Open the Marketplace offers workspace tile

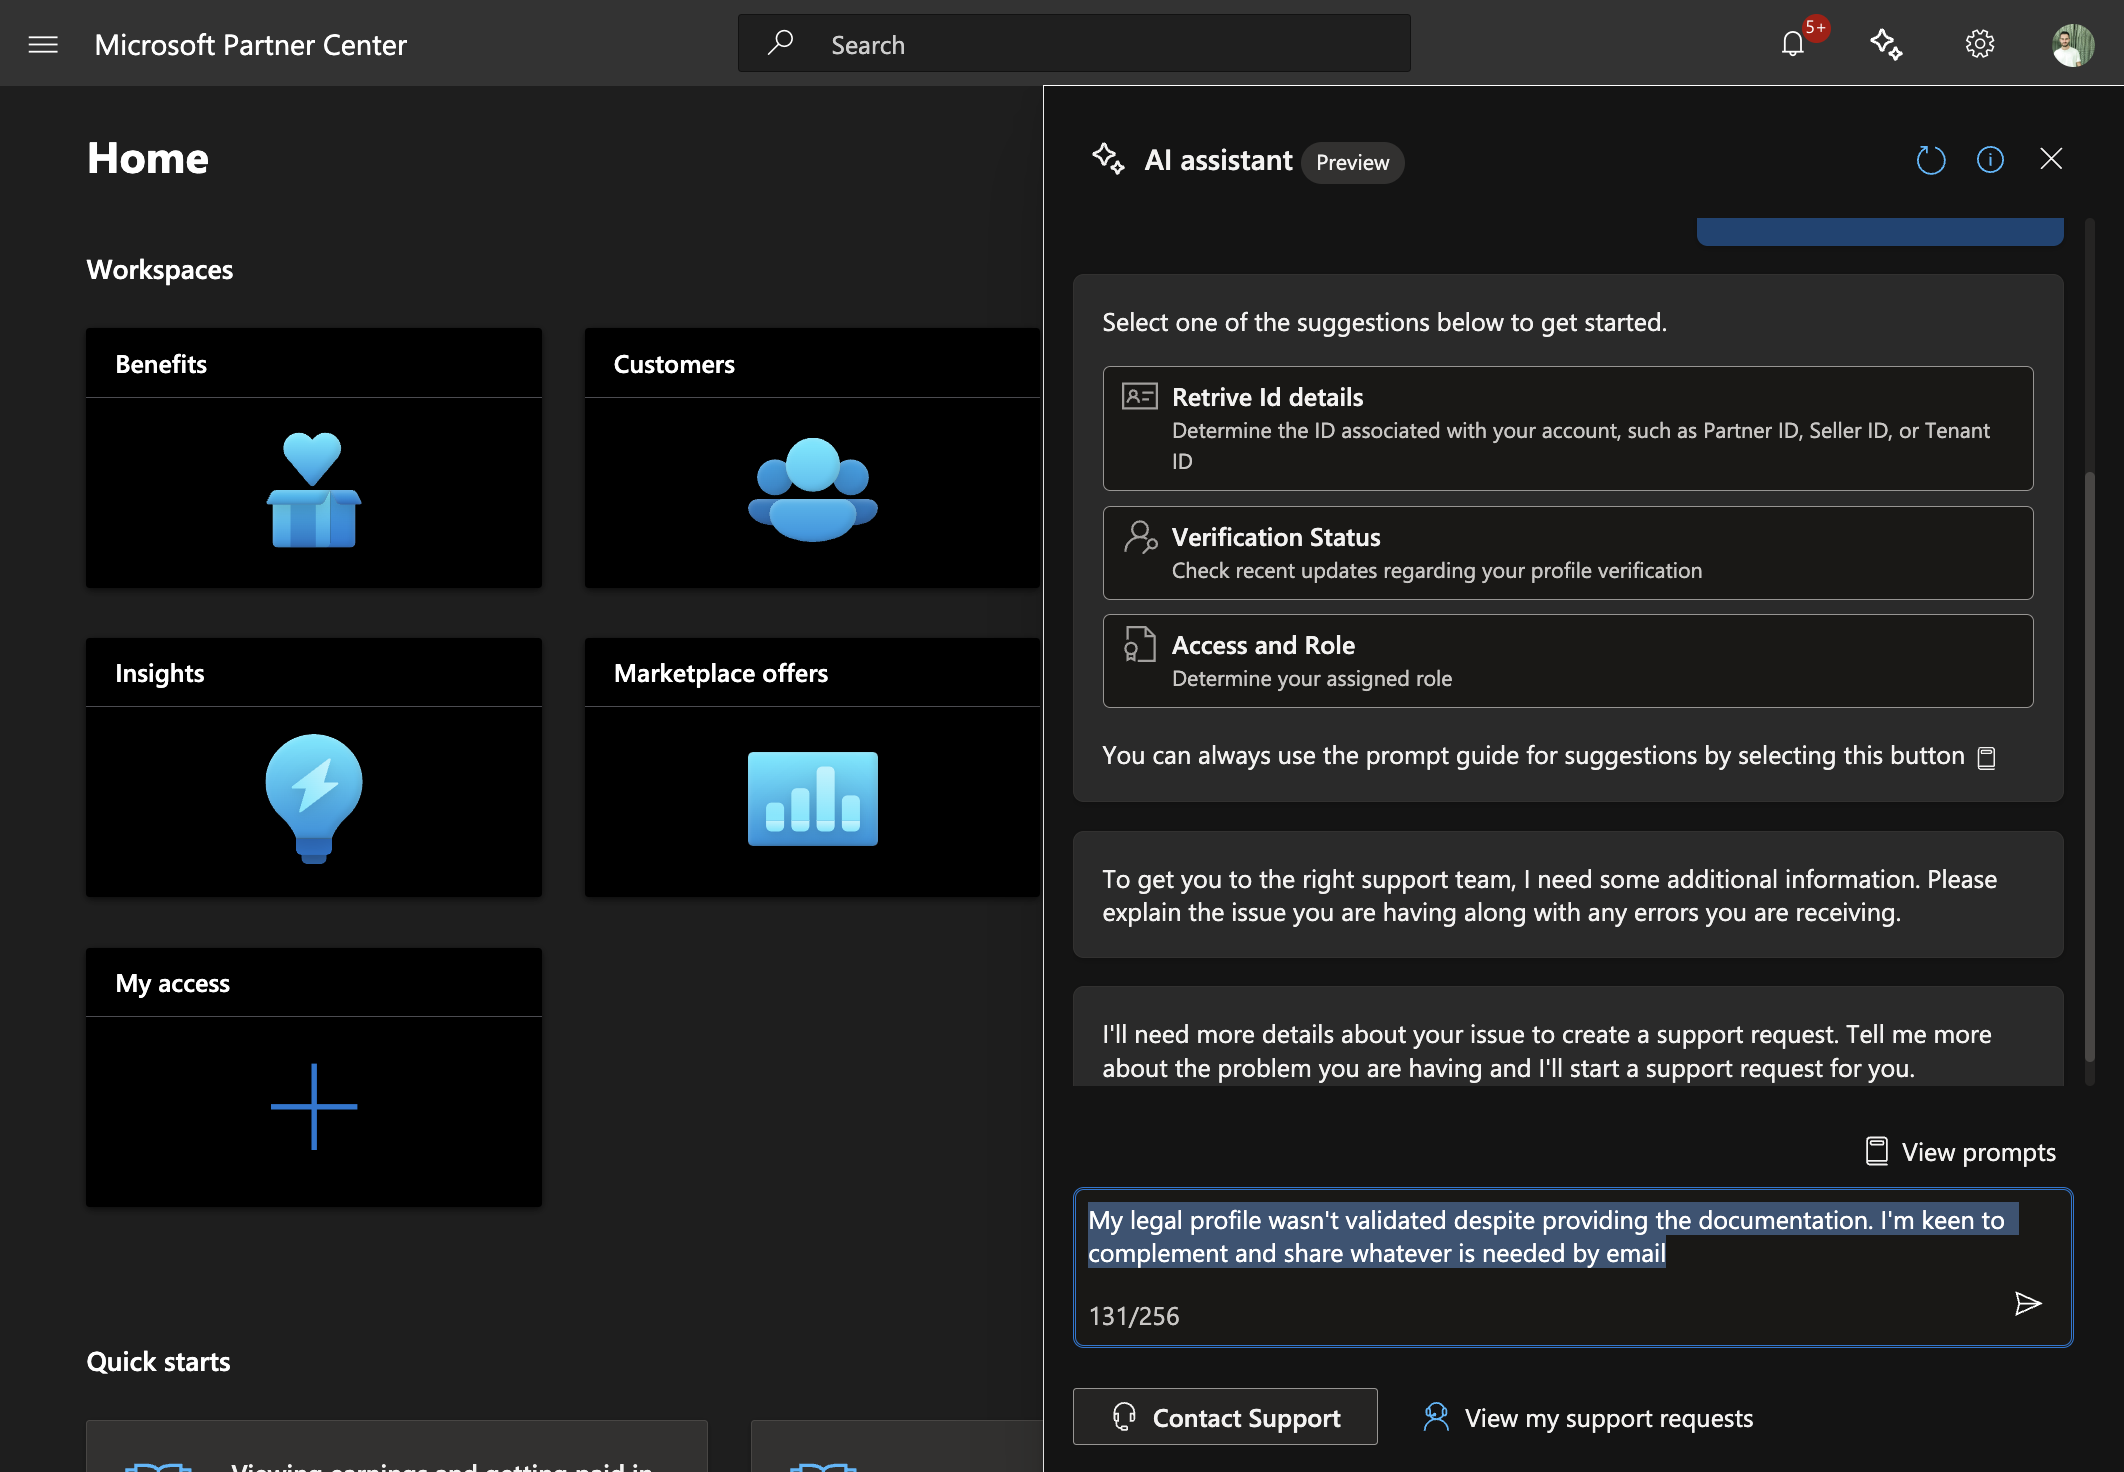pos(812,767)
